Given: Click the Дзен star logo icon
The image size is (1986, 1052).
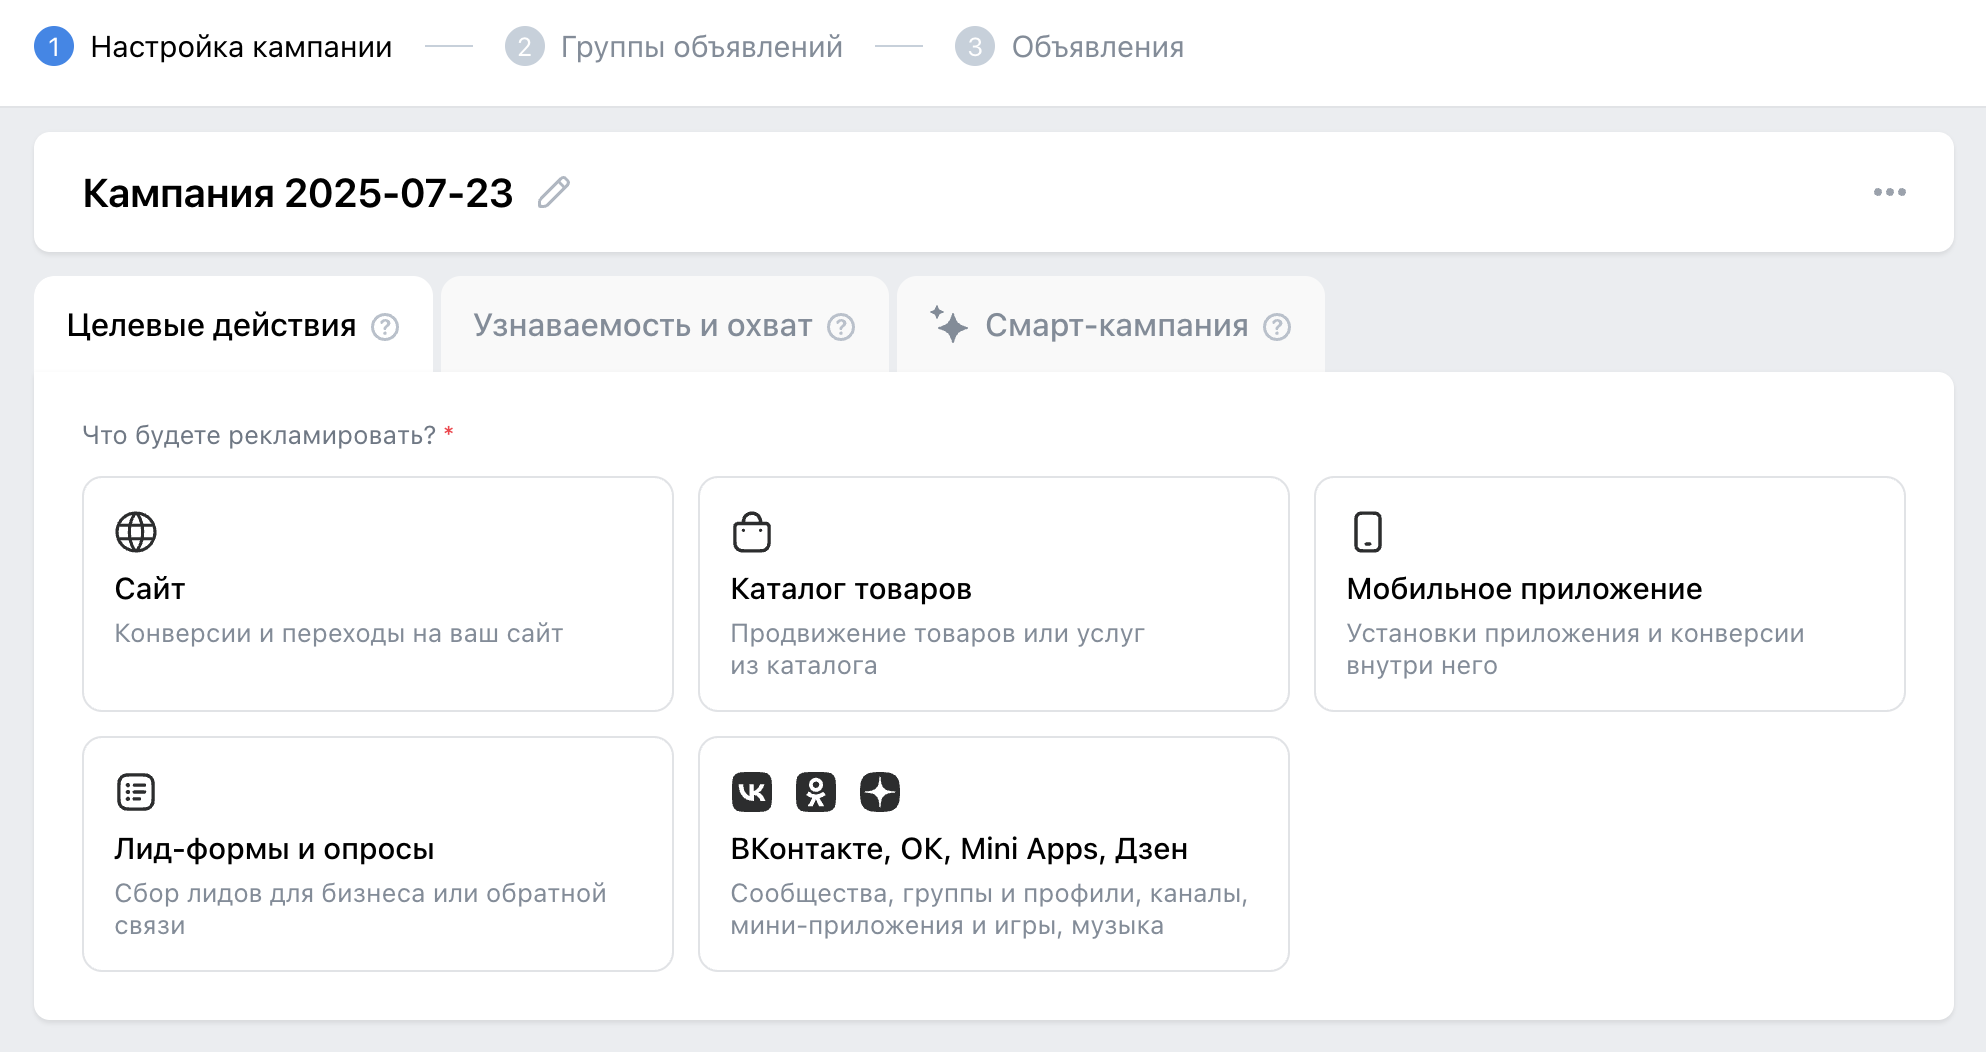Looking at the screenshot, I should pyautogui.click(x=880, y=792).
